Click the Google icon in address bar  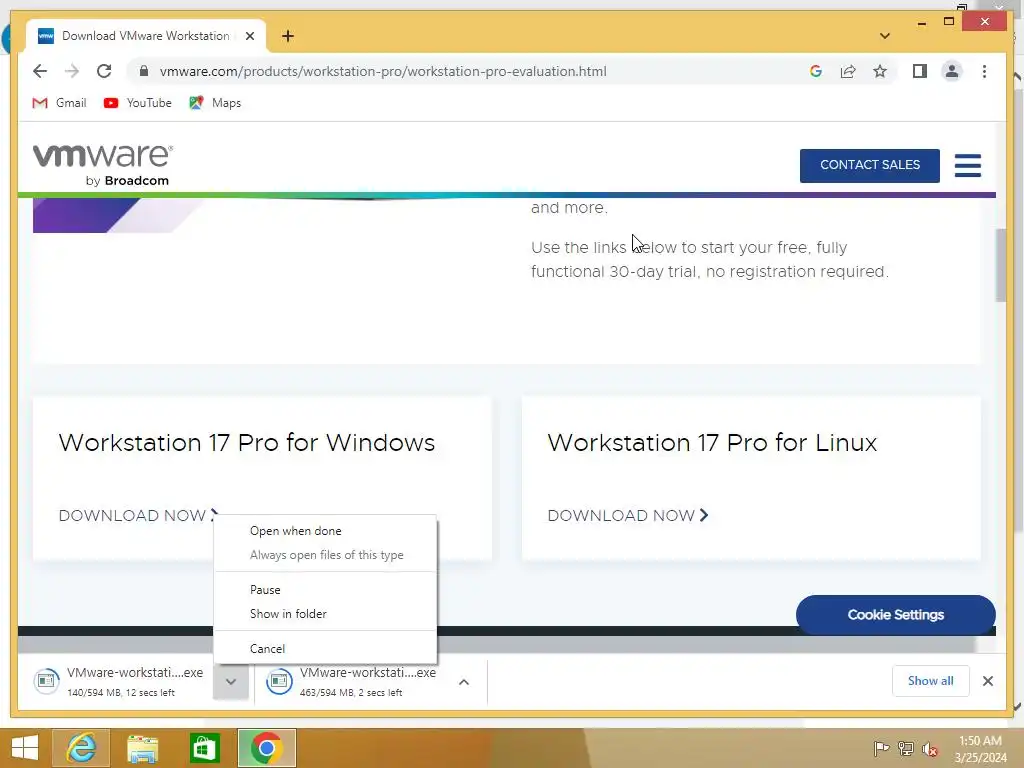point(816,71)
